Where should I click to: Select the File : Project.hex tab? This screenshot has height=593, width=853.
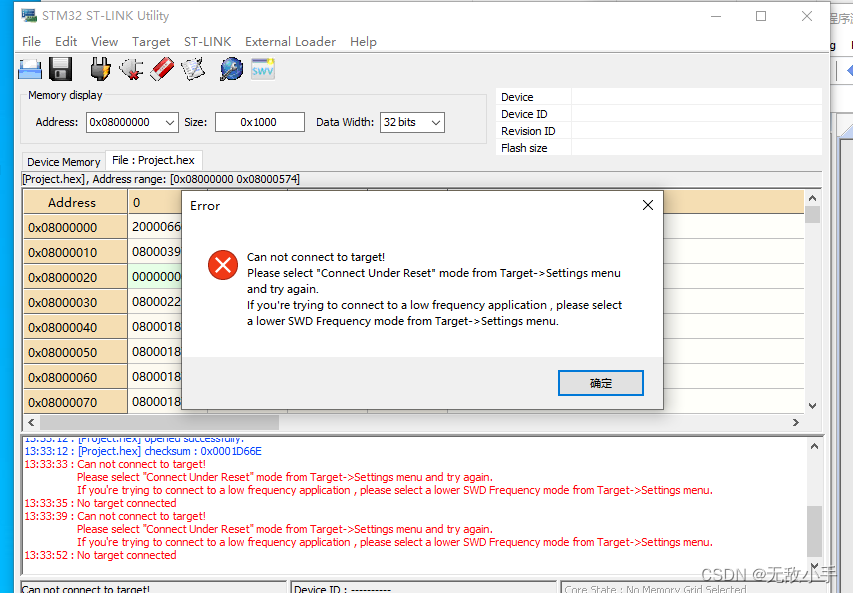(153, 160)
